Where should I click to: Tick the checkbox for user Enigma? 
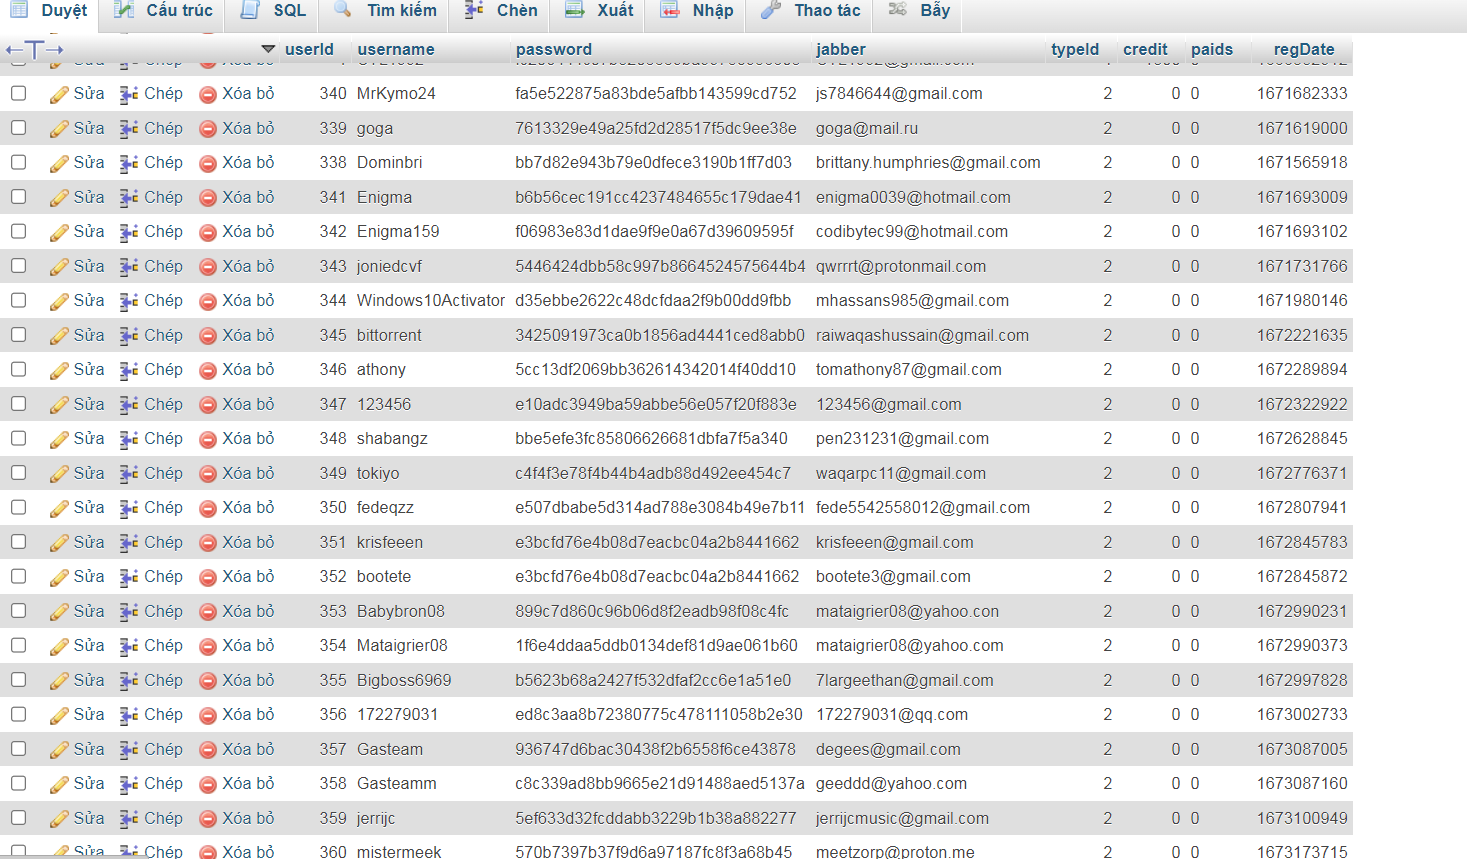19,197
